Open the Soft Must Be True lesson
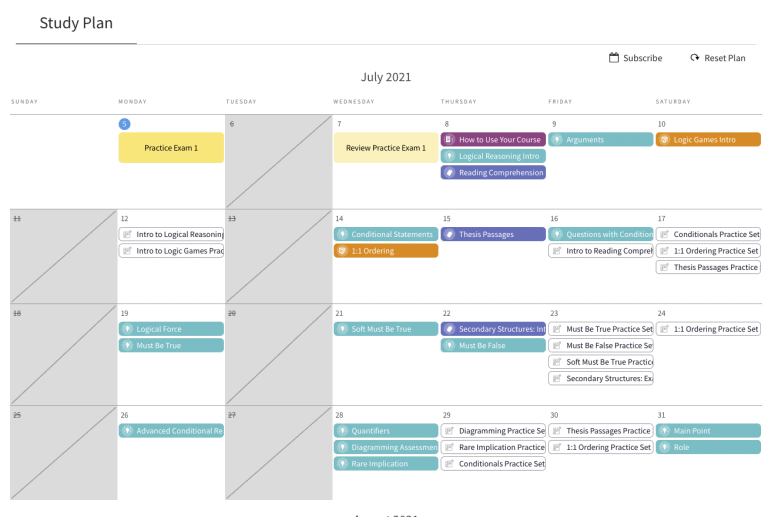This screenshot has width=768, height=517. [x=386, y=329]
